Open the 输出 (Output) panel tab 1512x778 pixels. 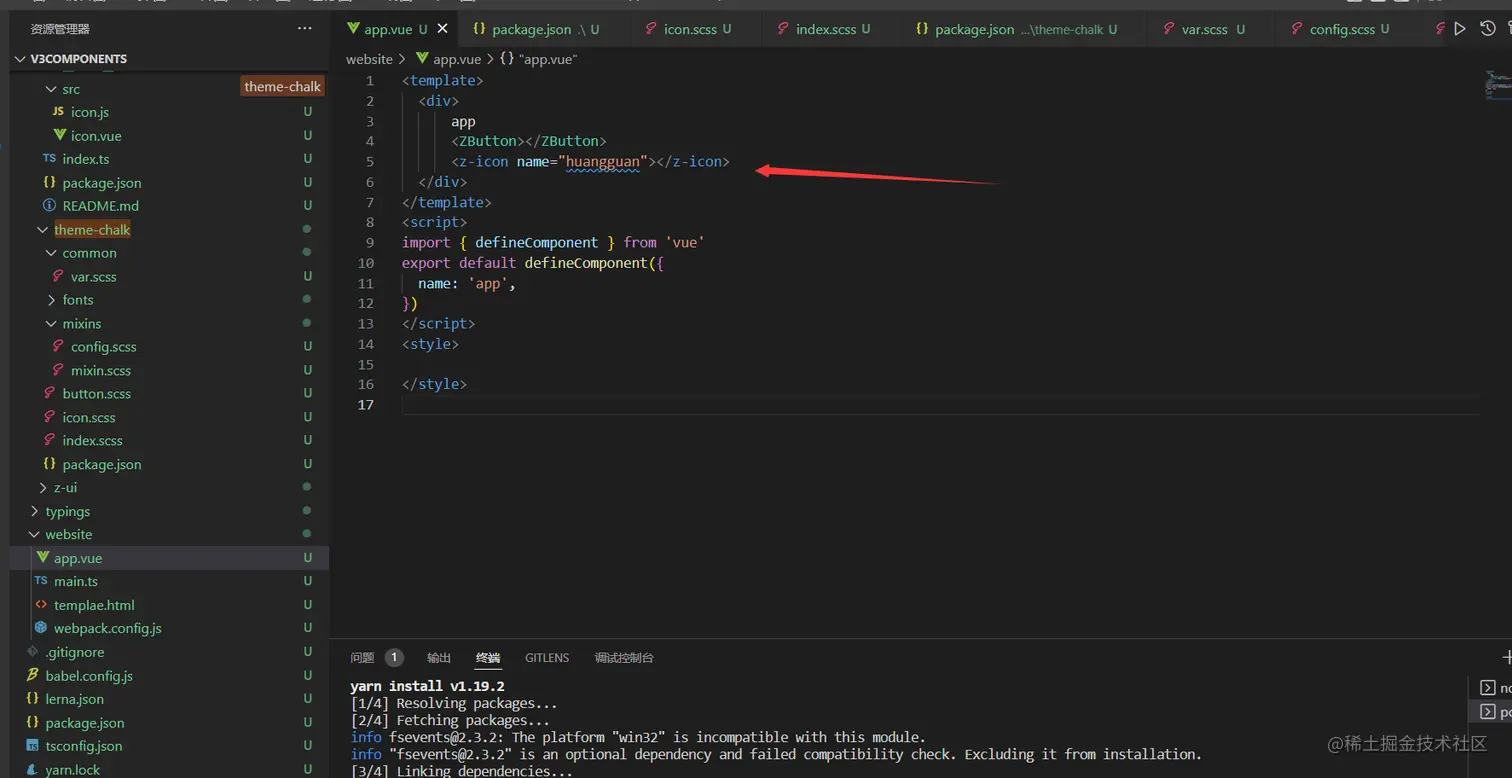[439, 657]
